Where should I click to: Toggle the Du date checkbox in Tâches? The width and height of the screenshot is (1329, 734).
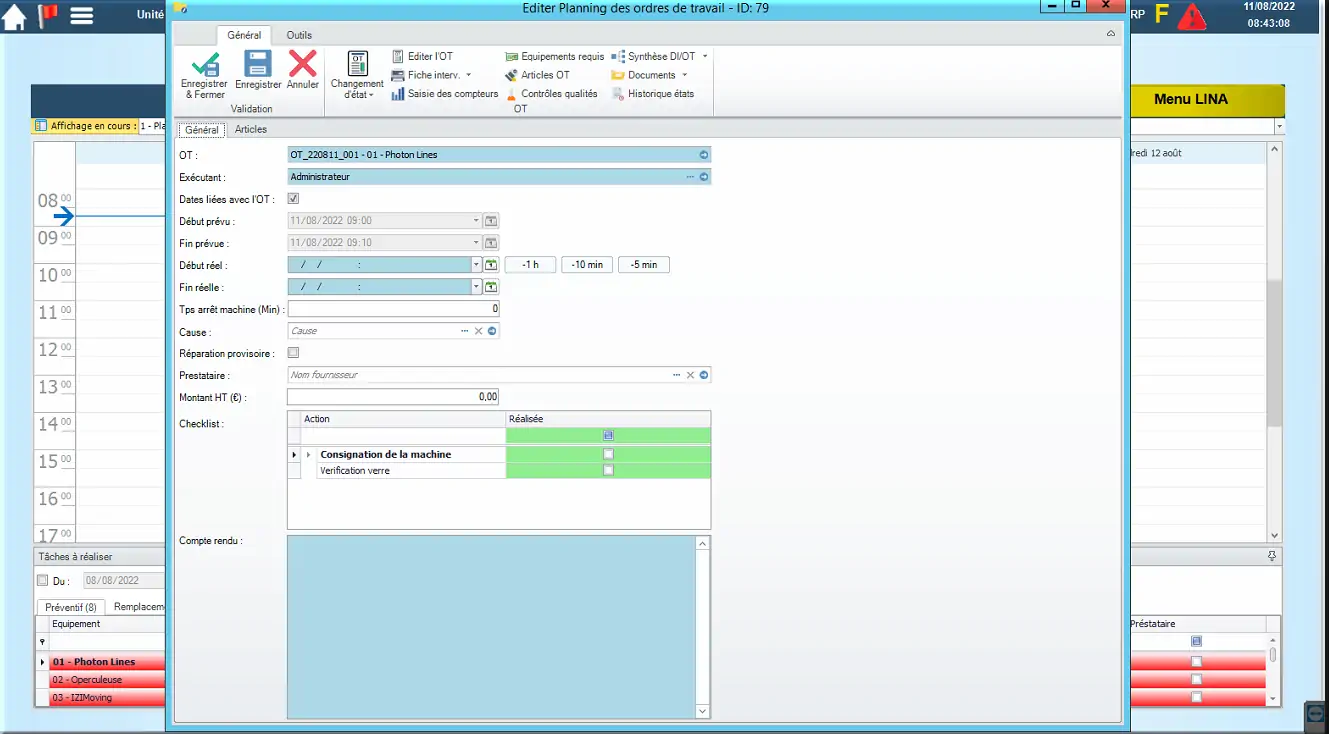click(42, 580)
